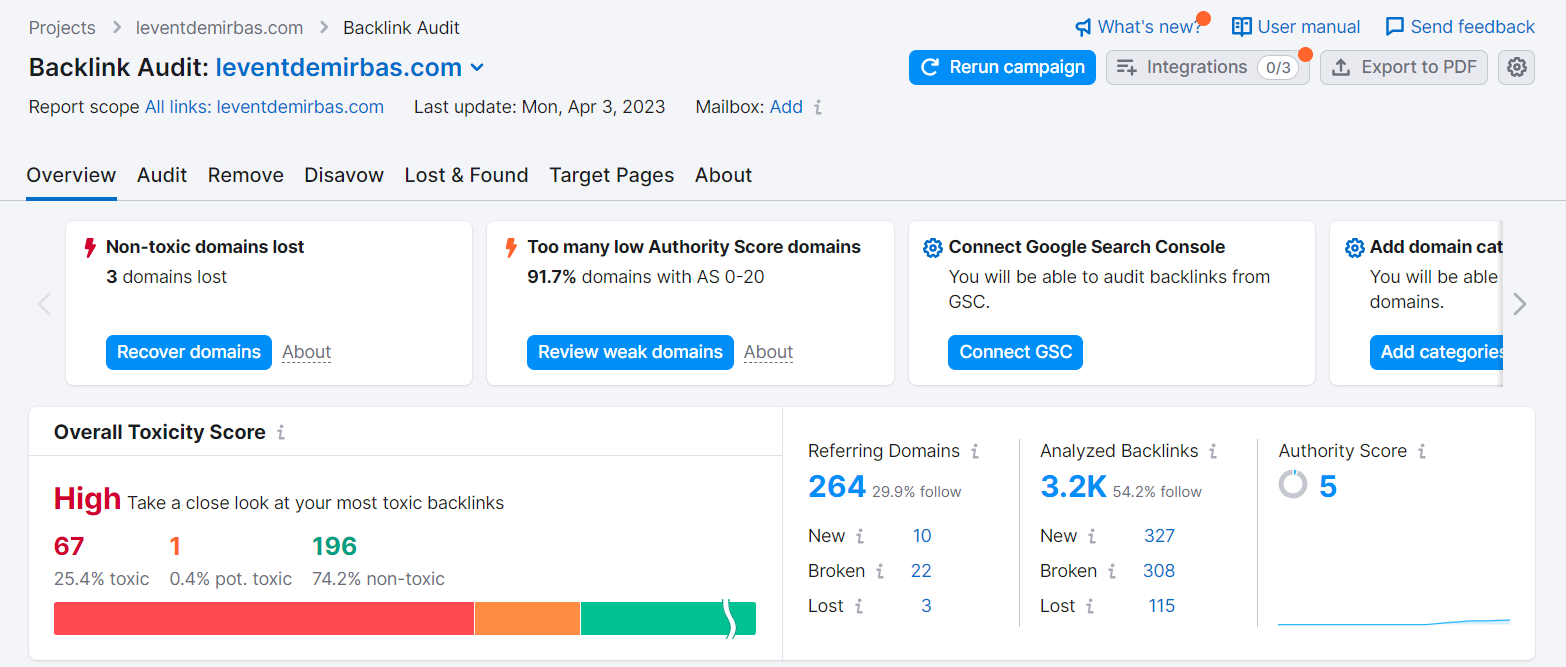1566x667 pixels.
Task: Click info icon beside Analyzed Backlinks Broken
Action: (1112, 571)
